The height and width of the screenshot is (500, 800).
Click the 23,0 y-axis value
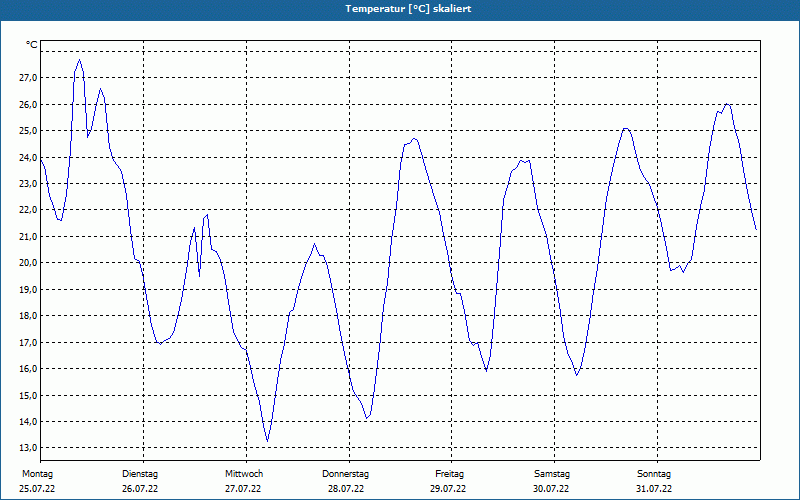coord(28,183)
